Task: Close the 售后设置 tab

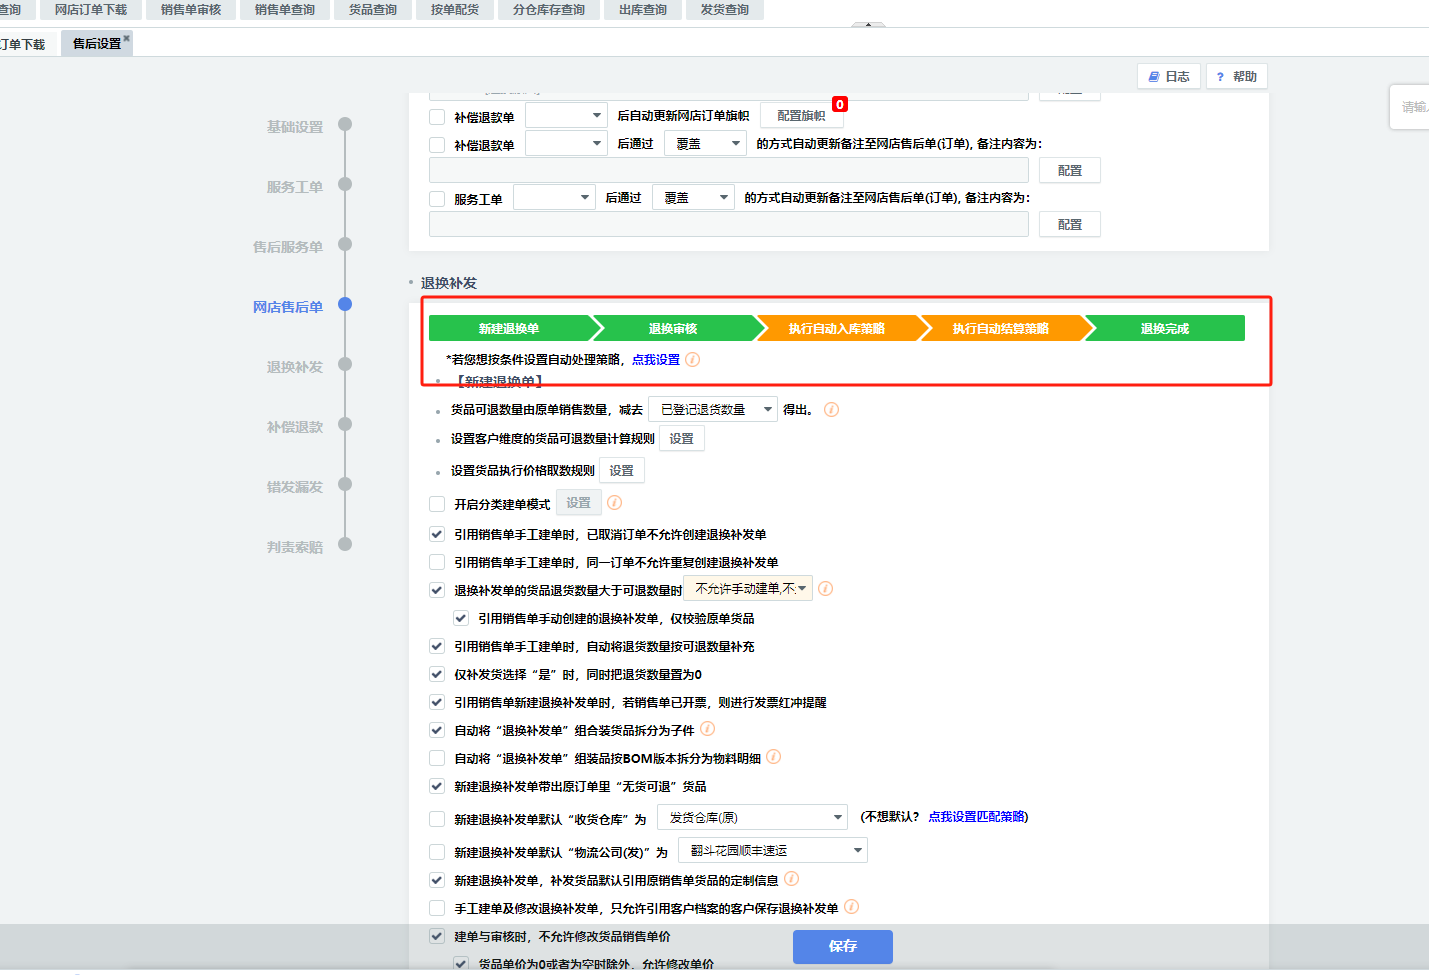Action: tap(127, 38)
